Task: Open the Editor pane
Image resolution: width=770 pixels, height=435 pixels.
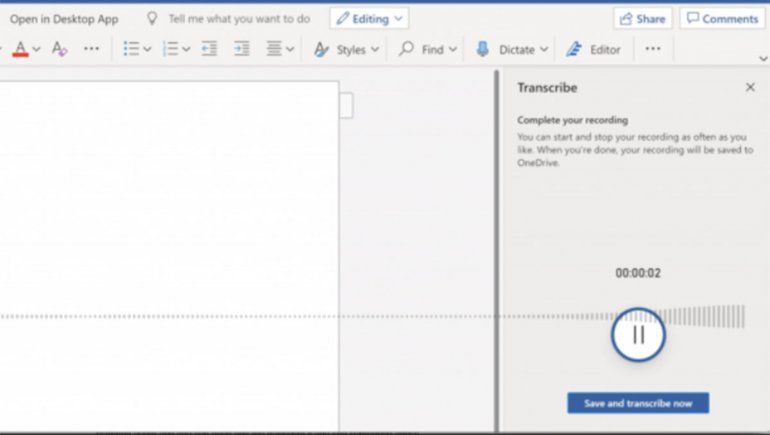Action: coord(594,49)
